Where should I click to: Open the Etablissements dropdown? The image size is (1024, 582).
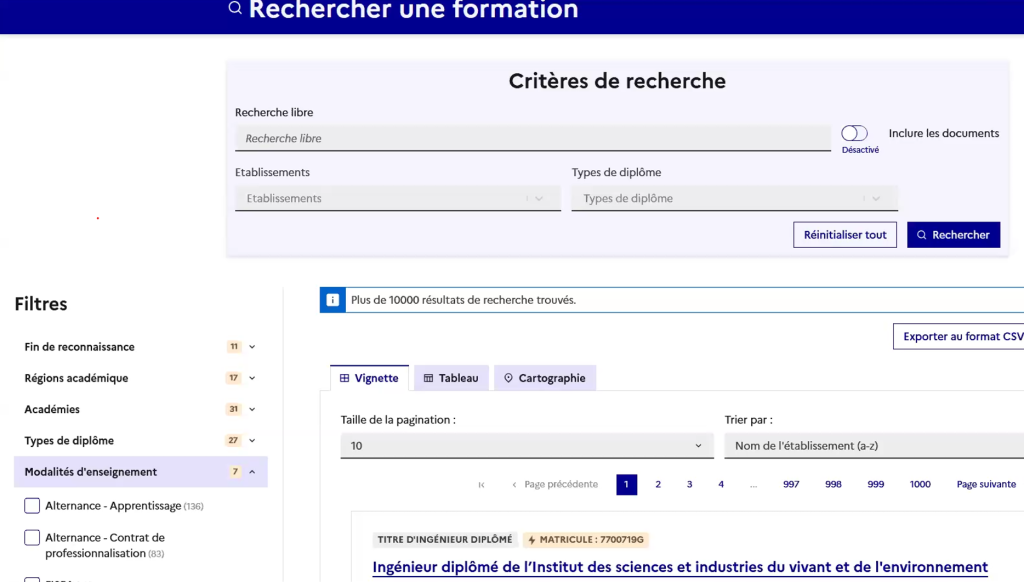[x=398, y=198]
